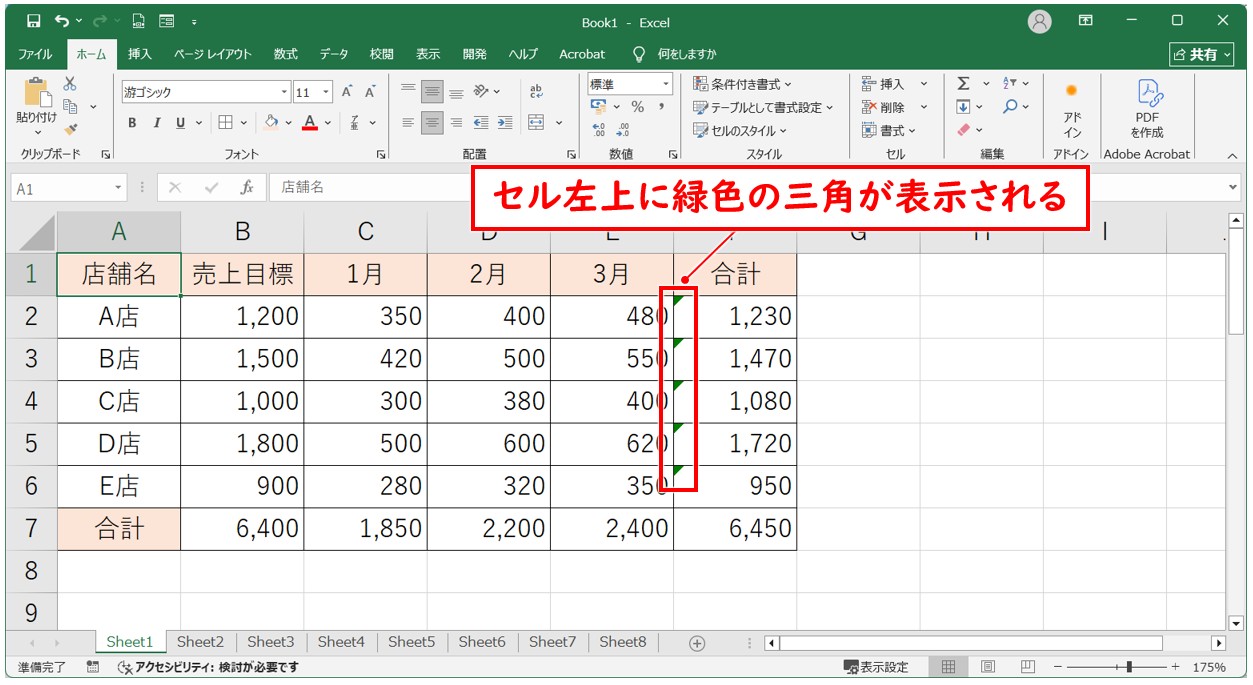Click the Cut scissors icon
This screenshot has height=685, width=1253.
click(x=70, y=85)
